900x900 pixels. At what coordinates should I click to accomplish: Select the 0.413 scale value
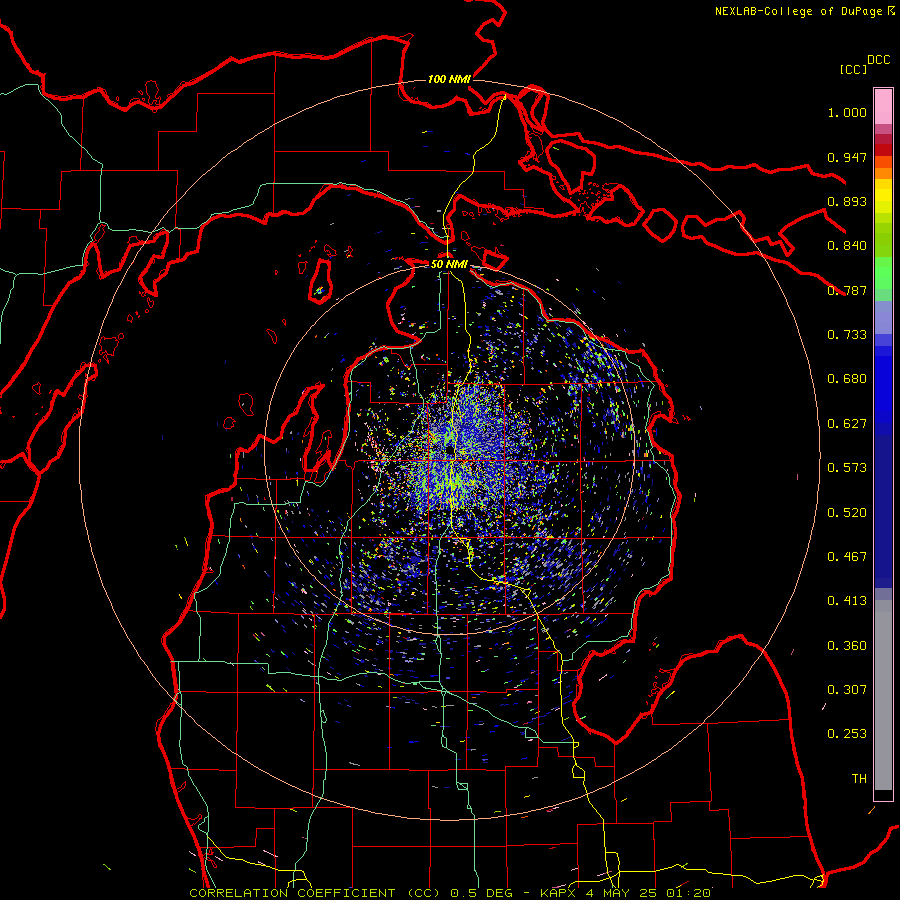click(x=847, y=601)
